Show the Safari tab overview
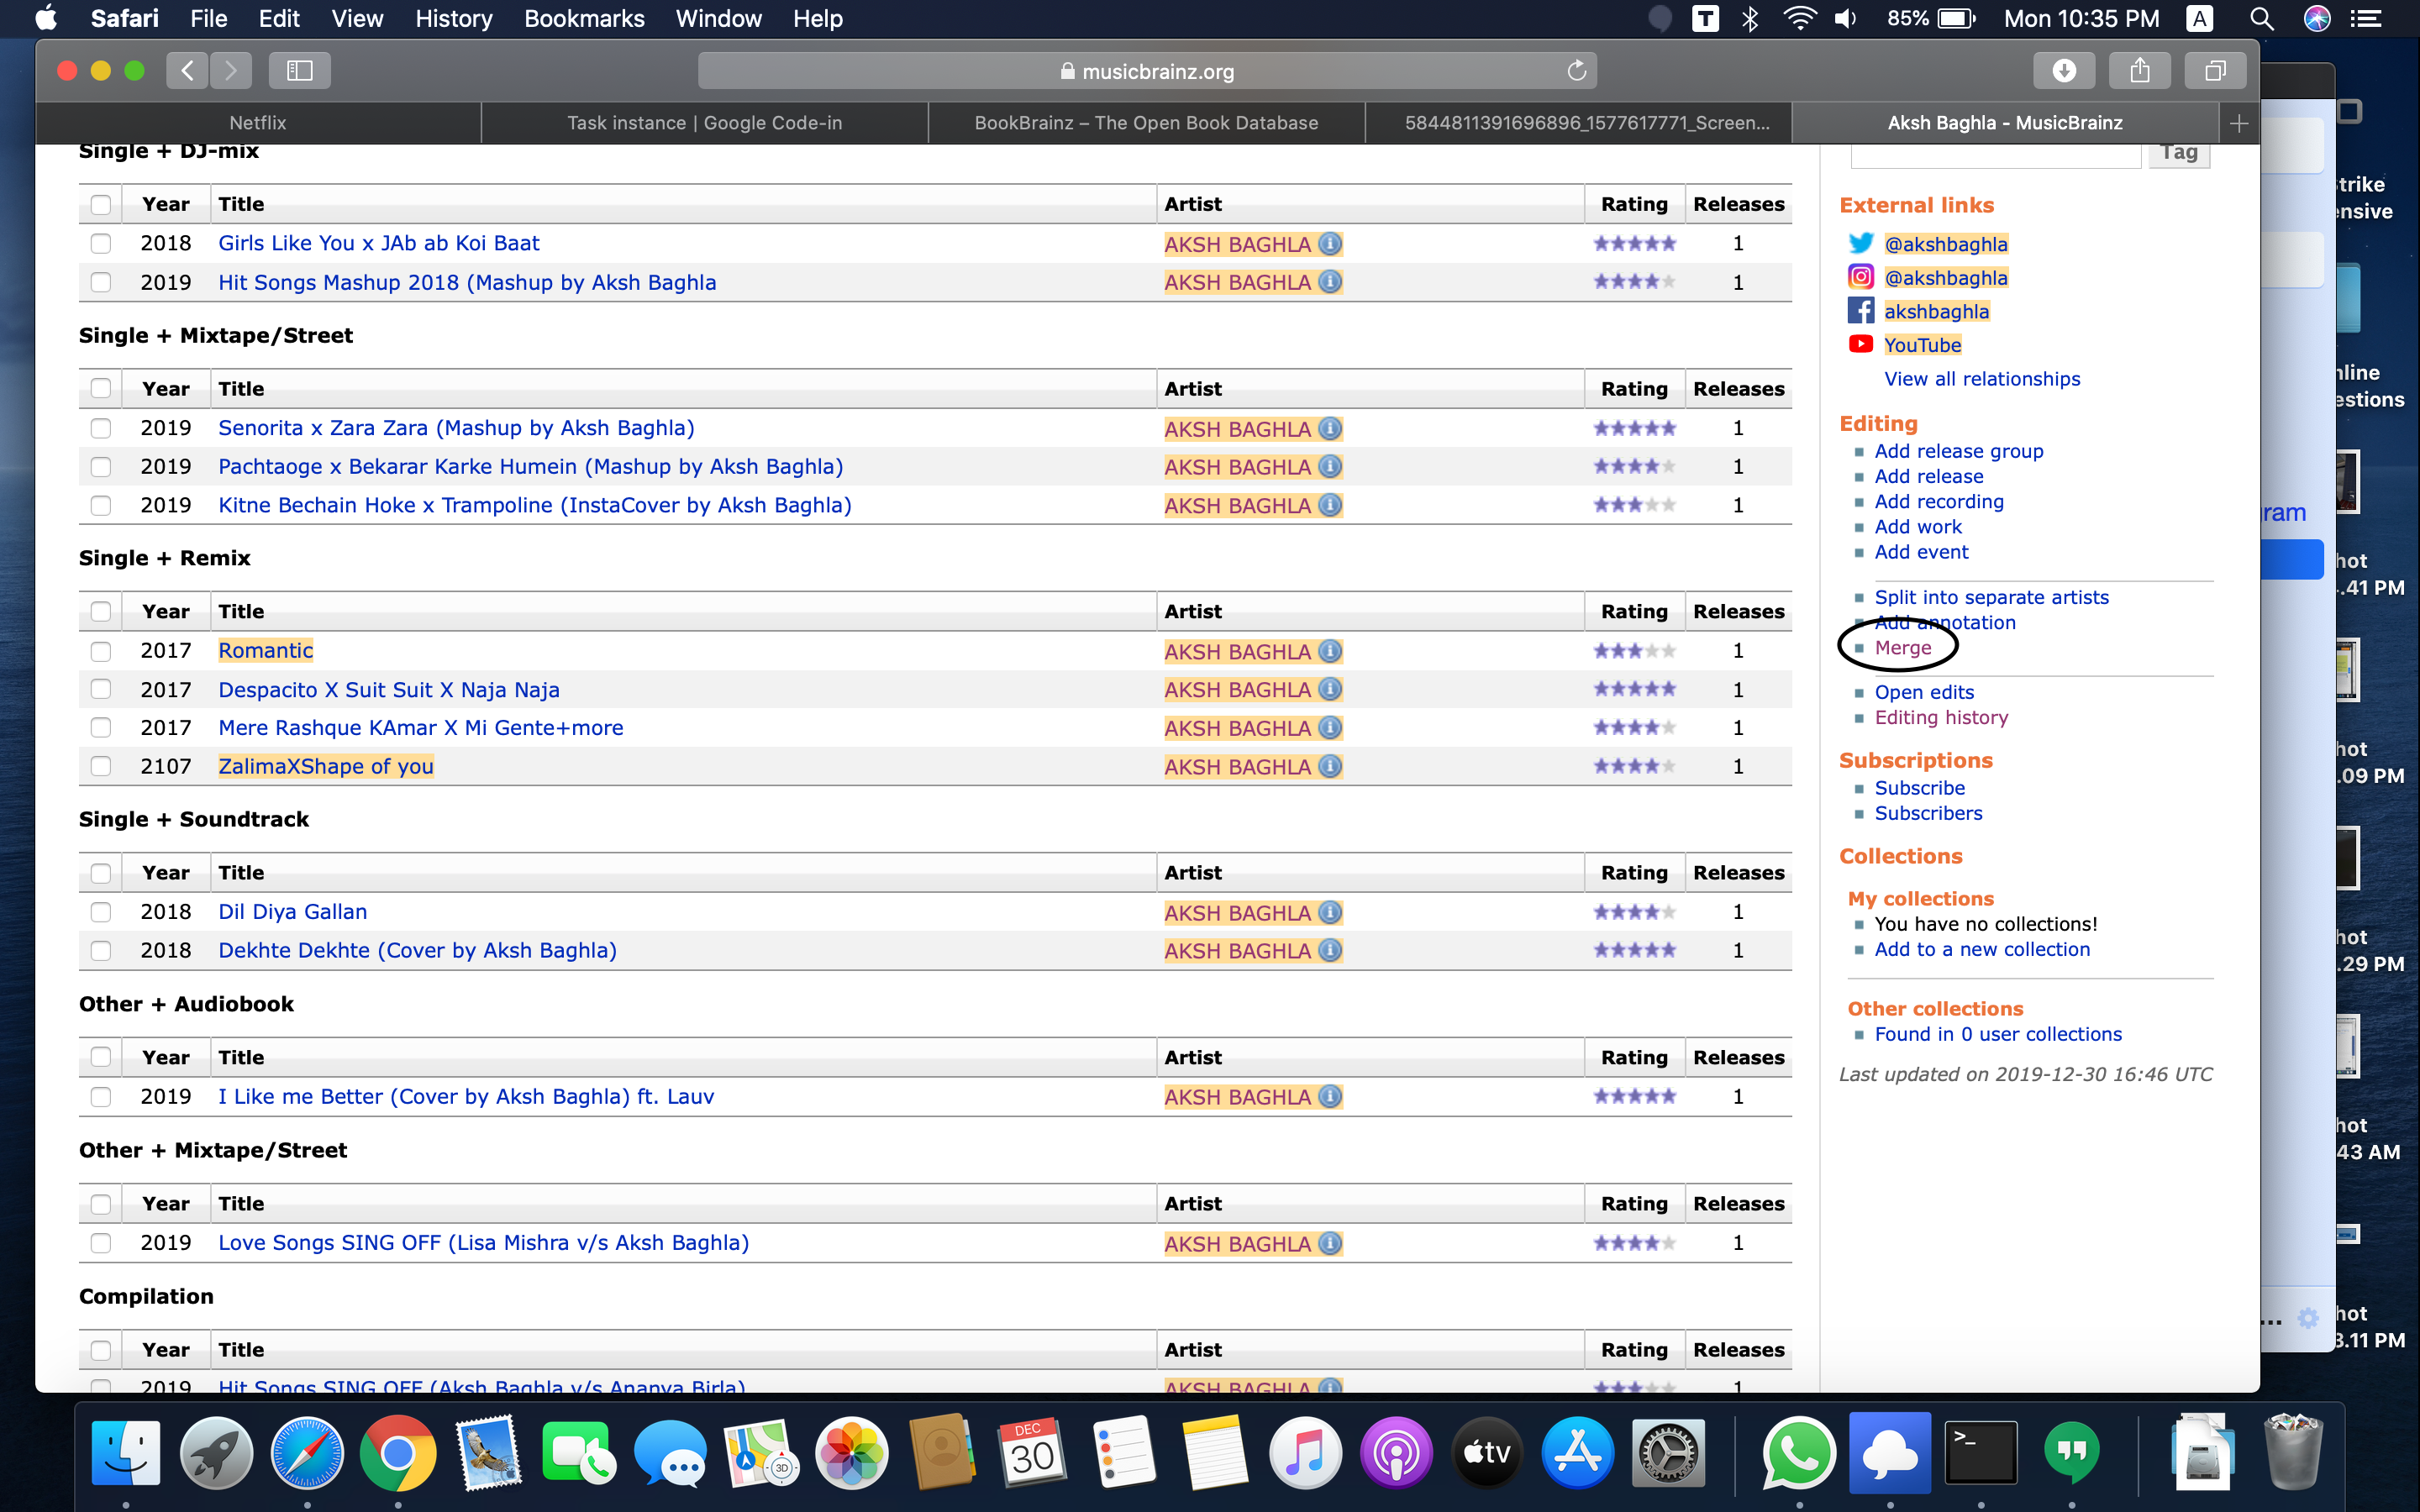The image size is (2420, 1512). (x=2215, y=71)
